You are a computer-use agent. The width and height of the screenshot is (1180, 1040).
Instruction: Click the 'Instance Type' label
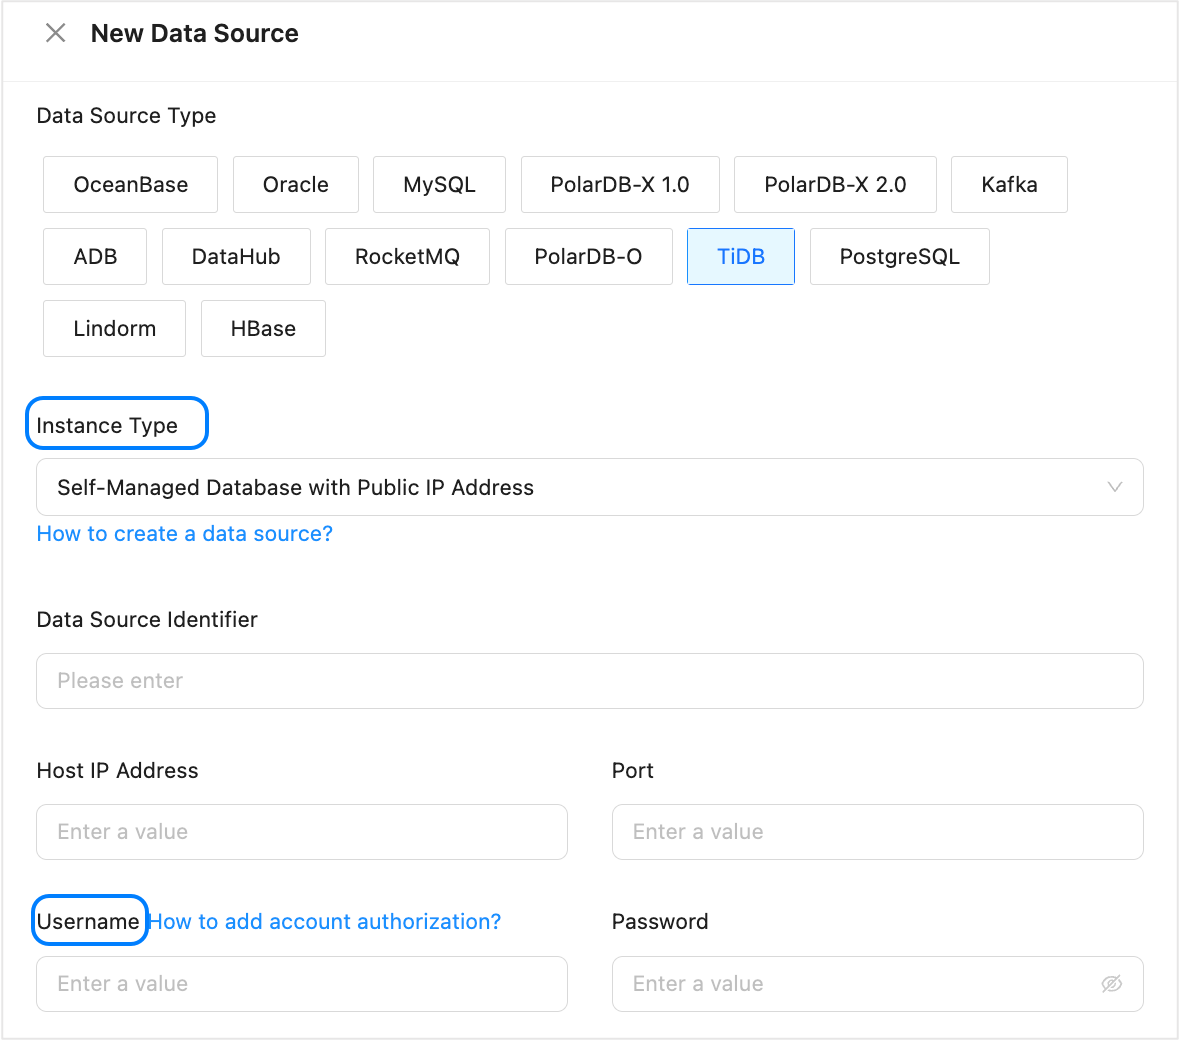[107, 426]
